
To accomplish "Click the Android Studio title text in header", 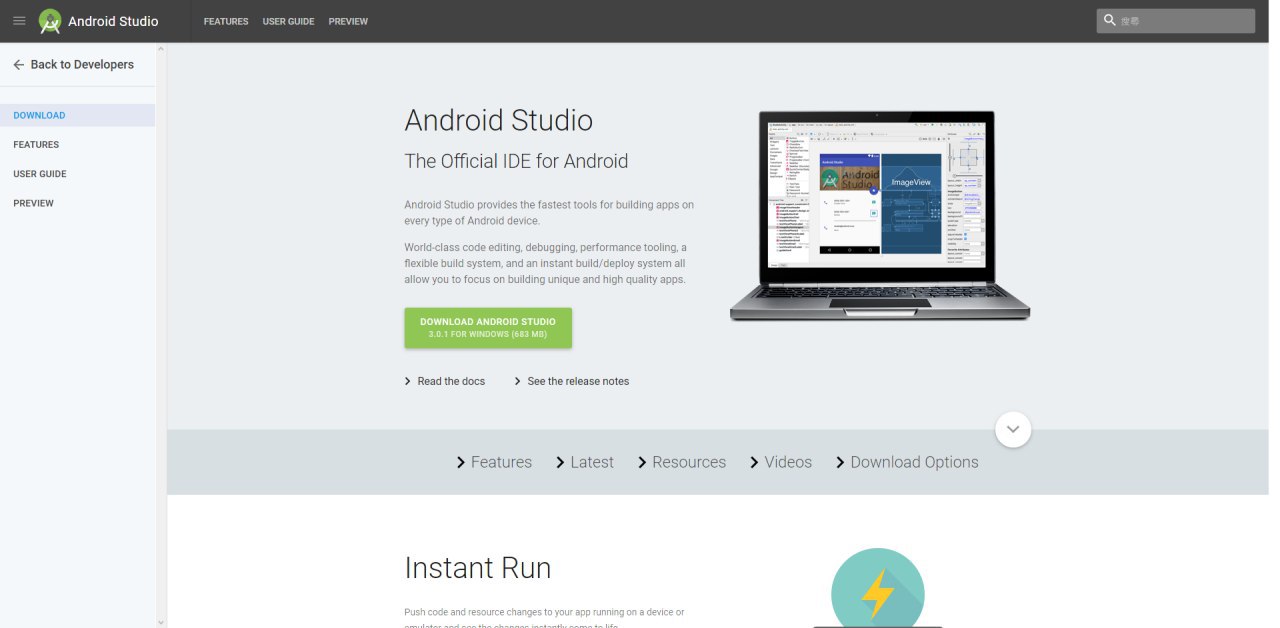I will point(113,21).
